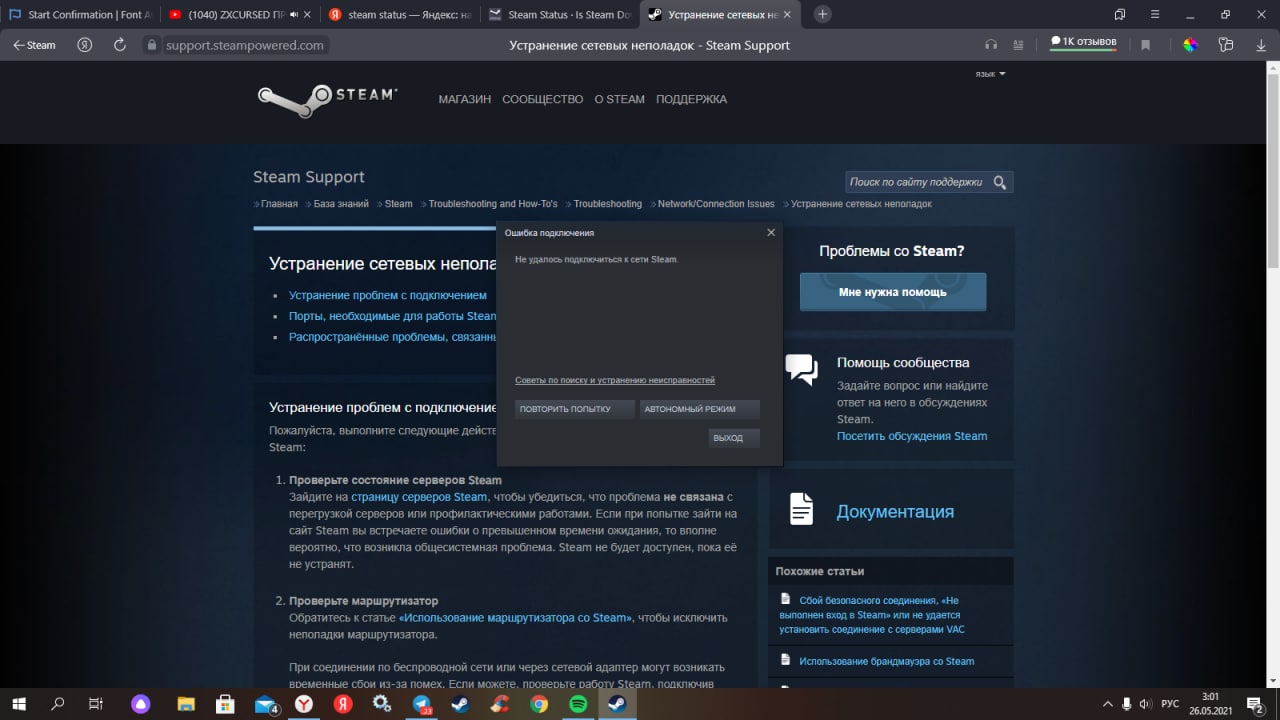The image size is (1280, 720).
Task: Open the язык language dropdown
Action: click(x=990, y=74)
